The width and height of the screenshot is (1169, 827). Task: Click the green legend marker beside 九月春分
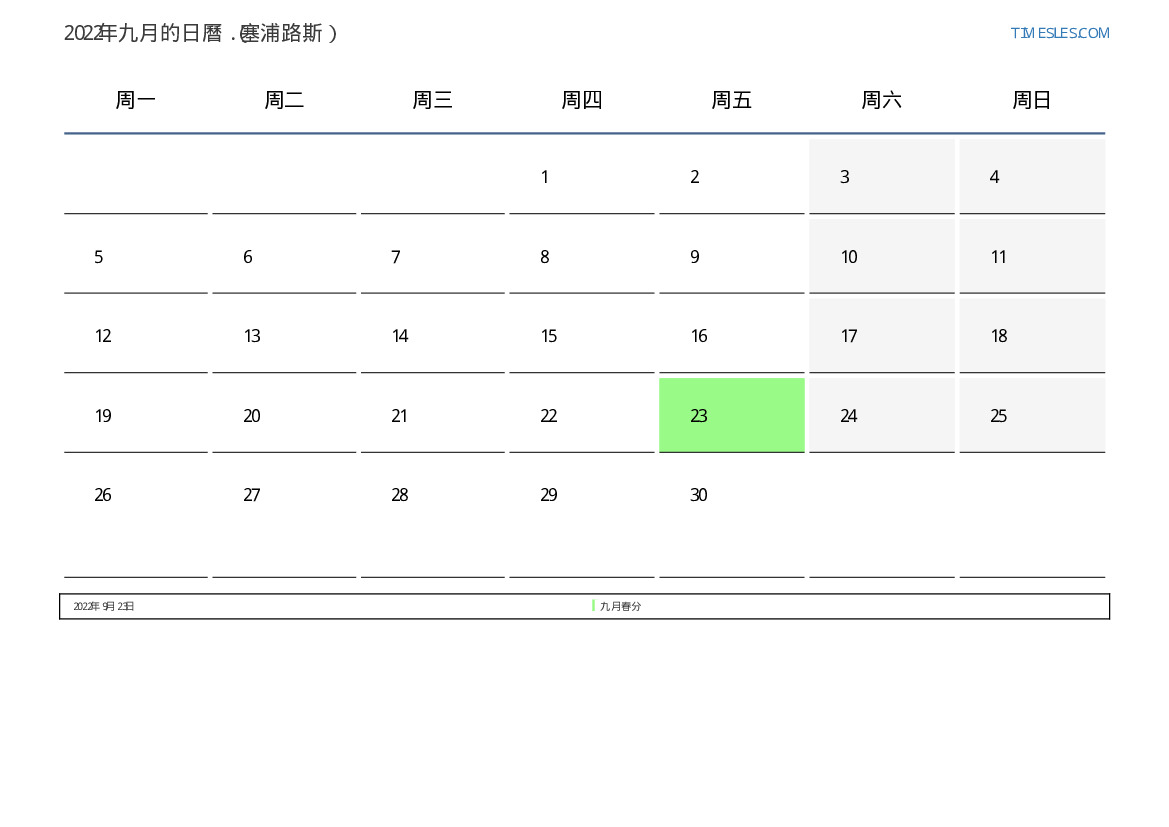pos(593,606)
